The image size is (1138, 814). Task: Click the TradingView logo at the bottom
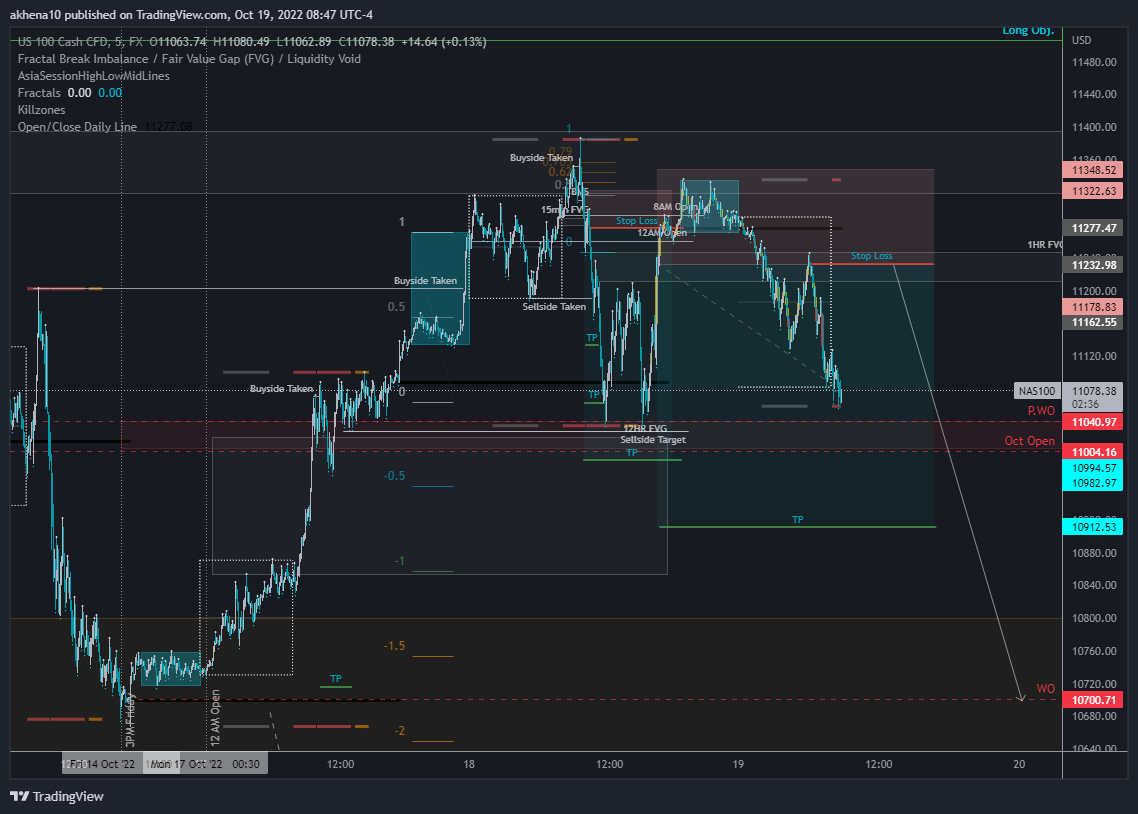(57, 796)
